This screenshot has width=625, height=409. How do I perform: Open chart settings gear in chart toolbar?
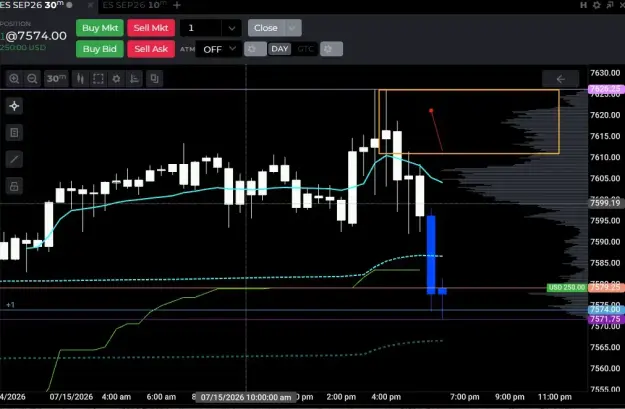[116, 79]
